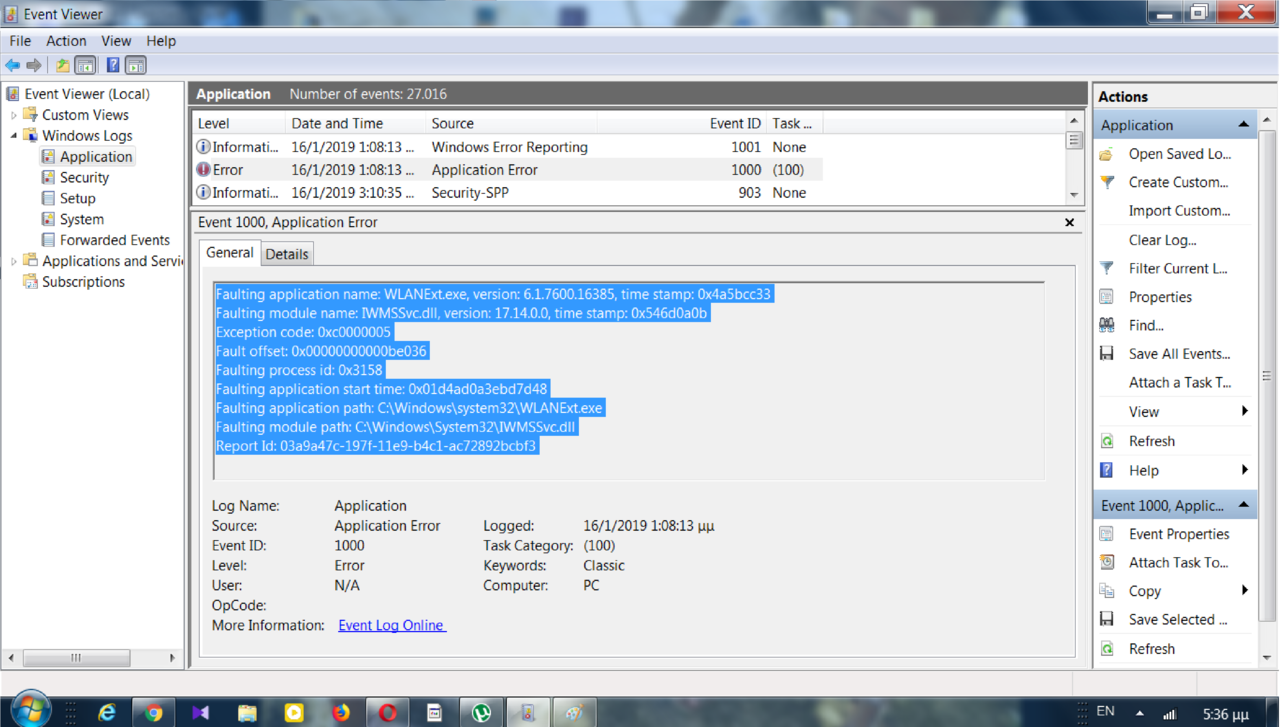Open the Event Log Online link
Image resolution: width=1280 pixels, height=727 pixels.
392,625
